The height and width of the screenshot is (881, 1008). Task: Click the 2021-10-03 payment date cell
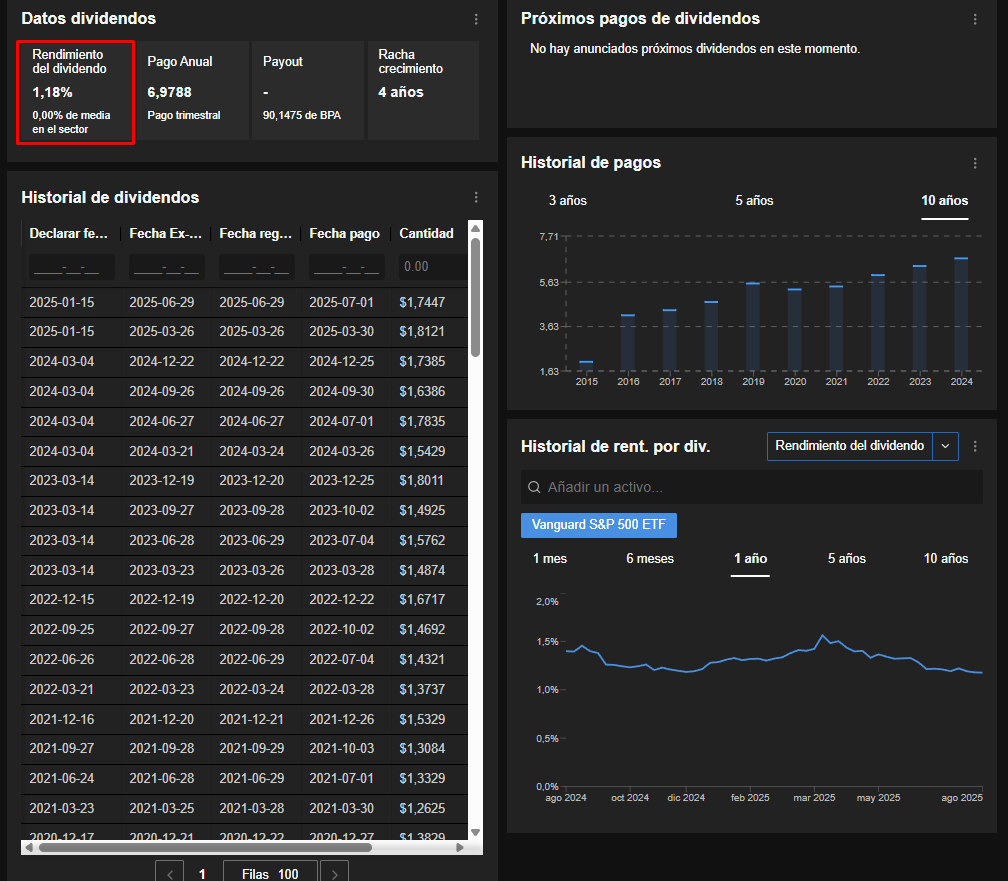342,749
